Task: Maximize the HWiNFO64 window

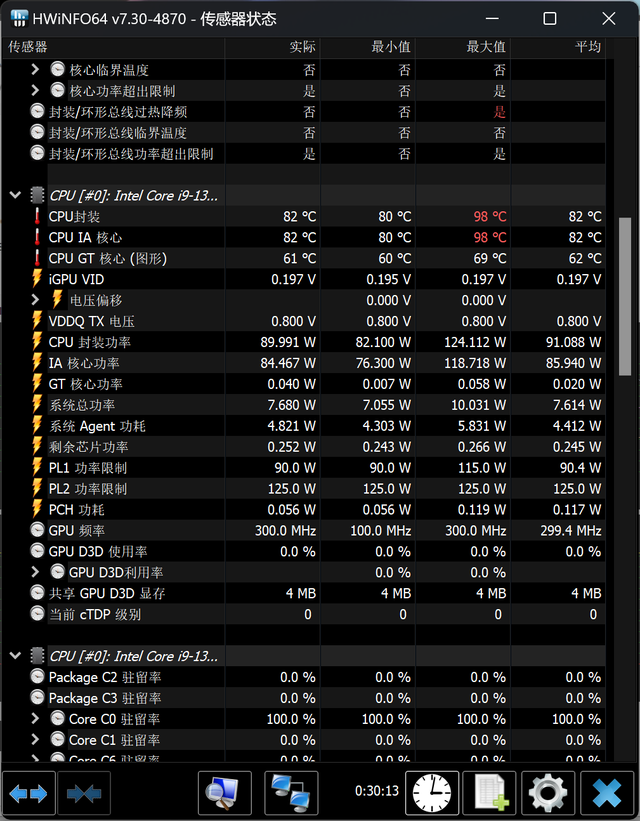Action: coord(549,18)
